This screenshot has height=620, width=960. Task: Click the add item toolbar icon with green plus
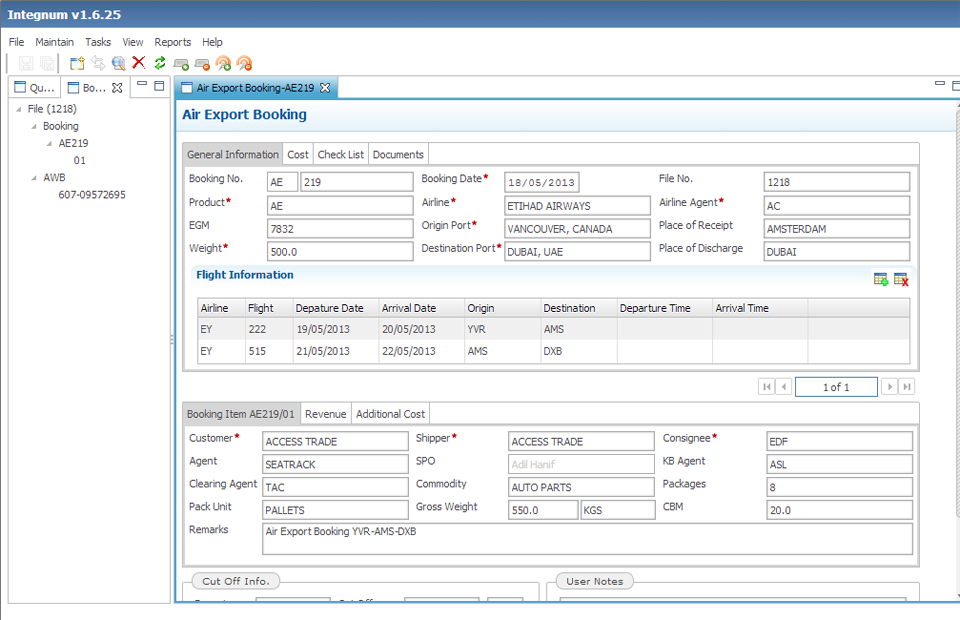click(x=181, y=63)
